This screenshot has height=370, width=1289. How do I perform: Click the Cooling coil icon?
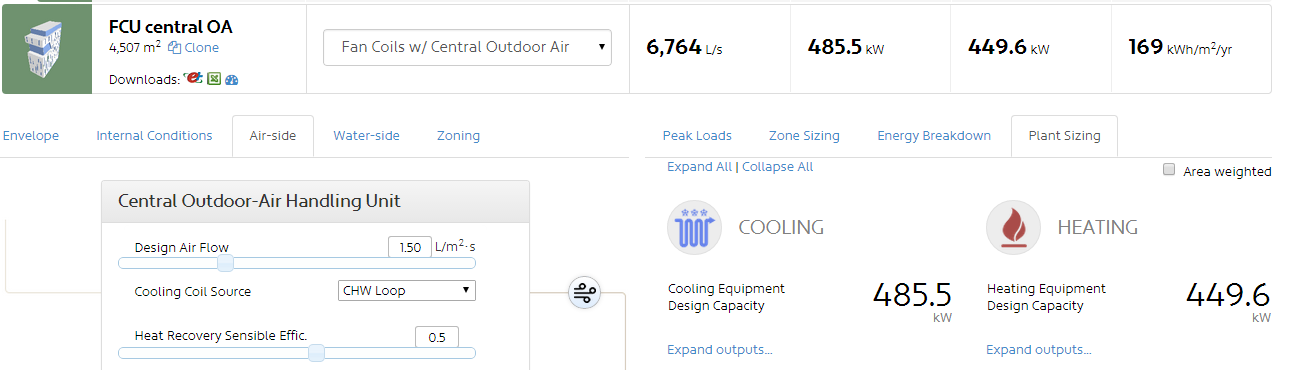tap(693, 227)
